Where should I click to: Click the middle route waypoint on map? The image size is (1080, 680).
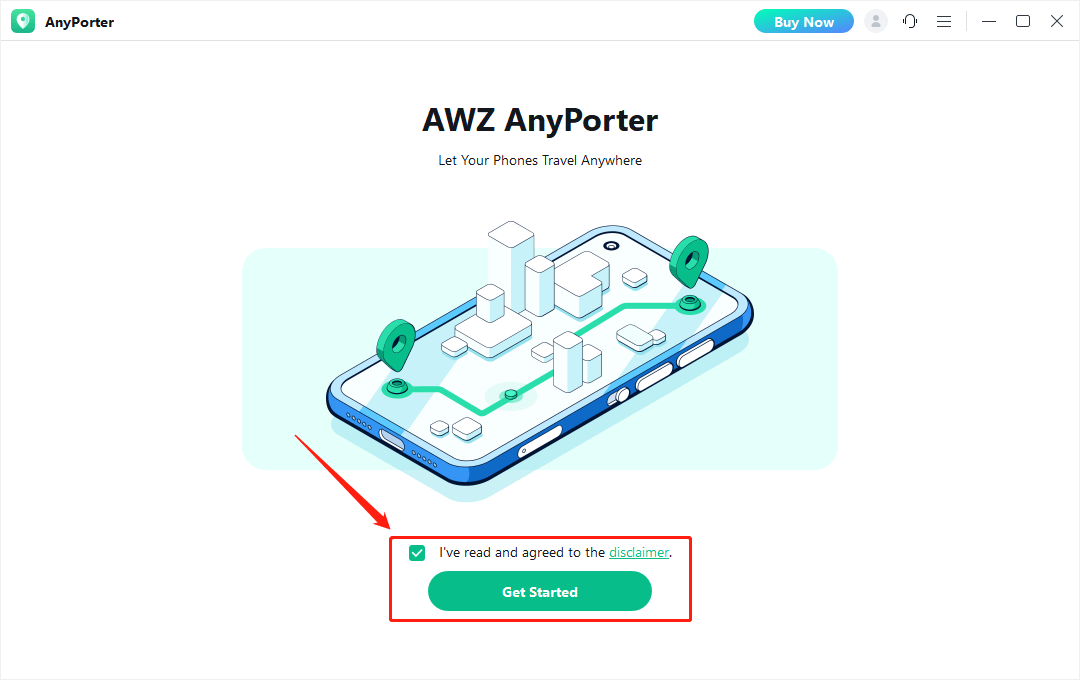(510, 395)
